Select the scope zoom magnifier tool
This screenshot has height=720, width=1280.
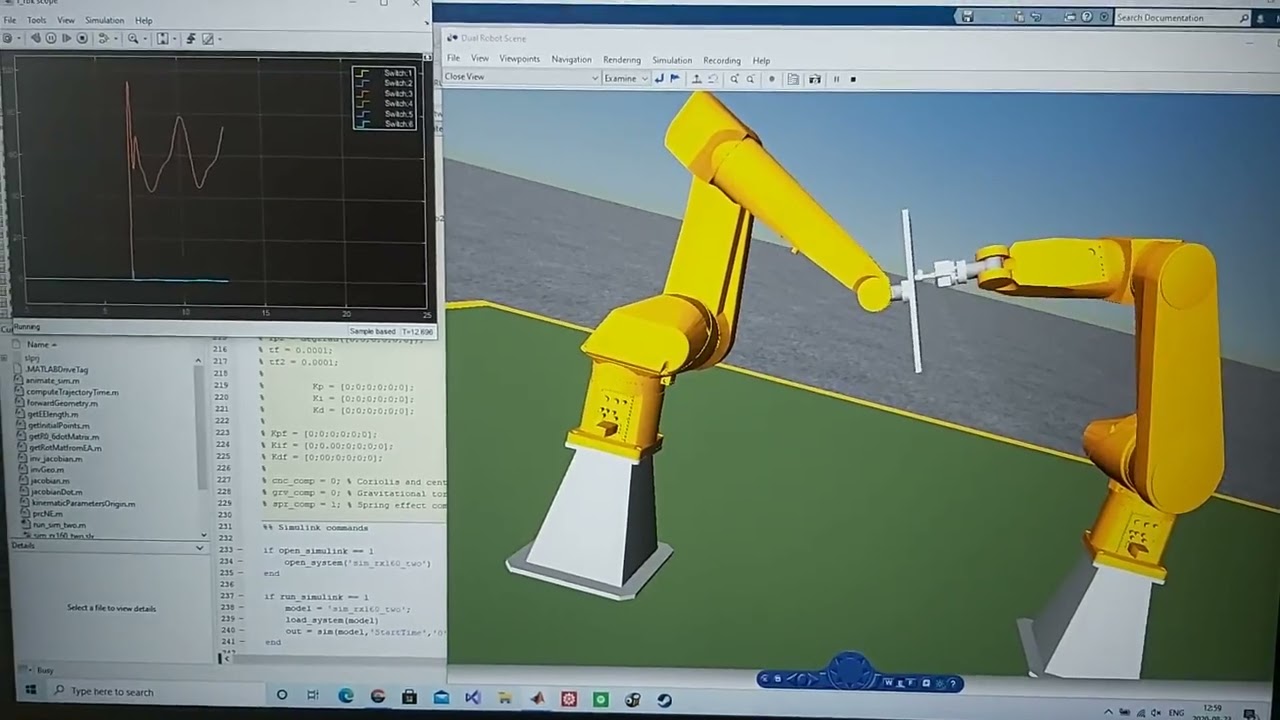[x=133, y=38]
